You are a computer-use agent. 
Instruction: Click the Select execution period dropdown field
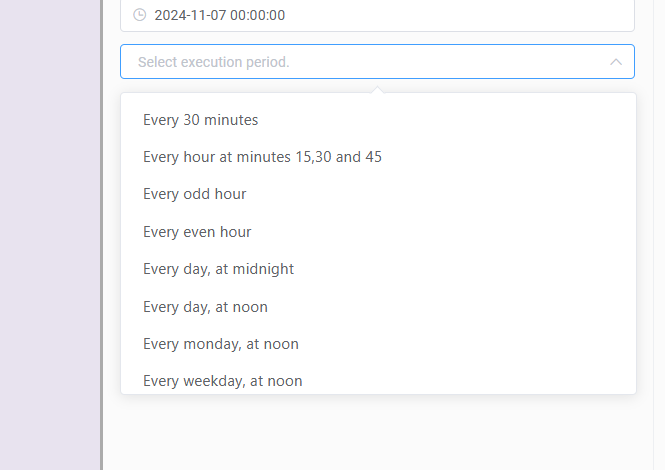click(360, 62)
